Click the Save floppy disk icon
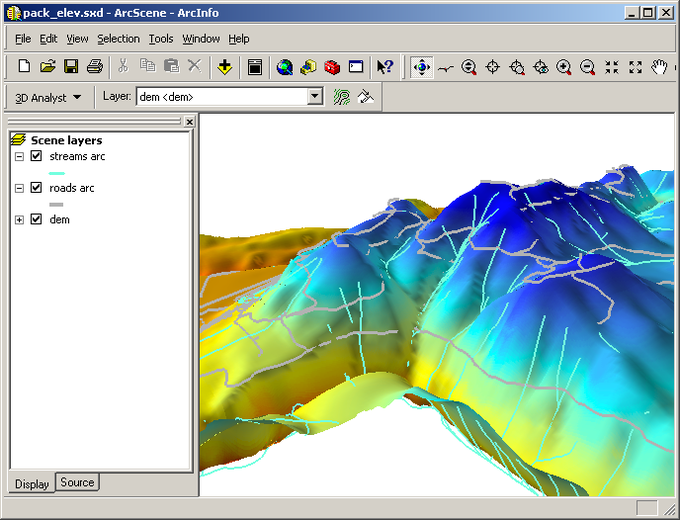 (x=71, y=67)
